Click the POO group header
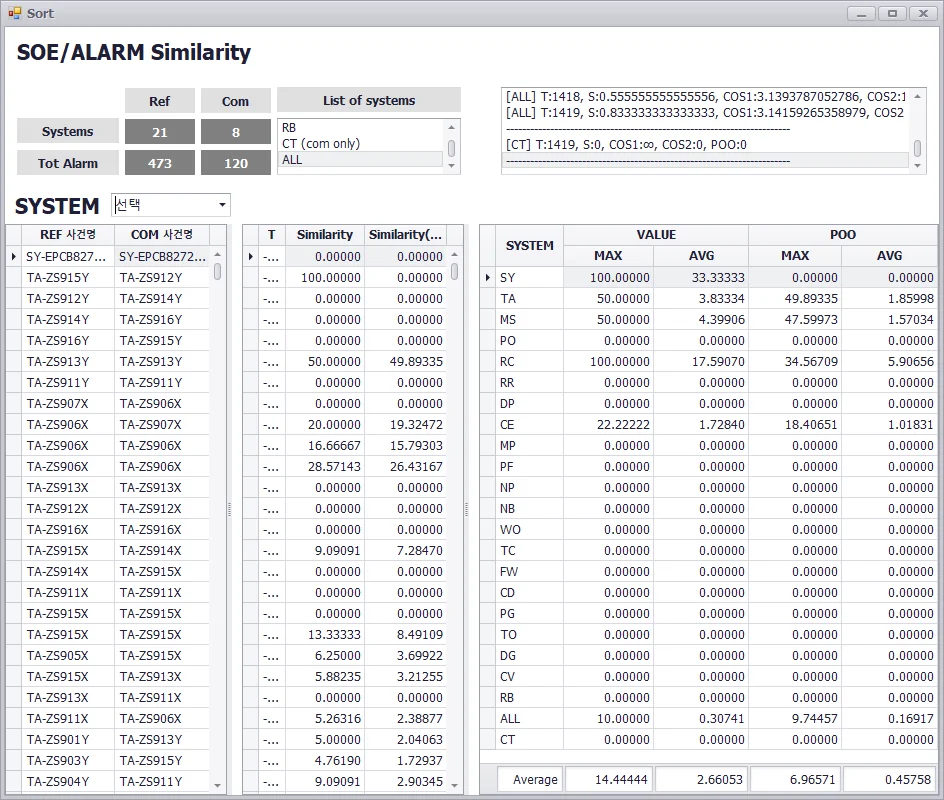Viewport: 944px width, 800px height. pyautogui.click(x=842, y=235)
